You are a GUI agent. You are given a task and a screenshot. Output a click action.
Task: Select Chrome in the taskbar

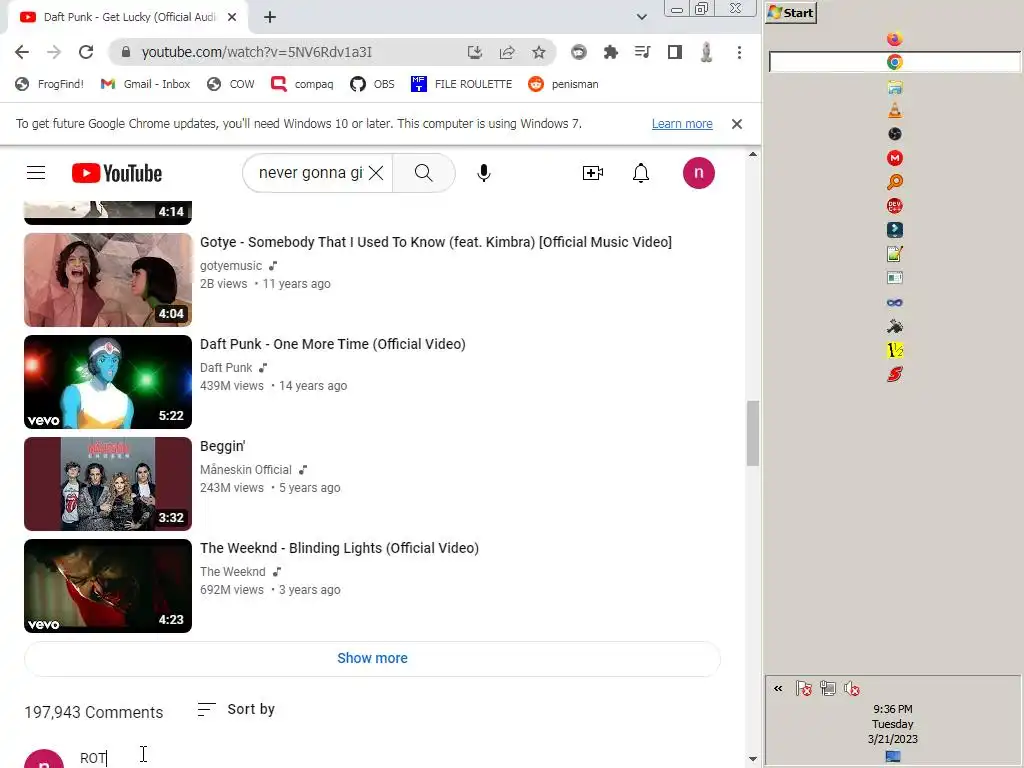[895, 62]
